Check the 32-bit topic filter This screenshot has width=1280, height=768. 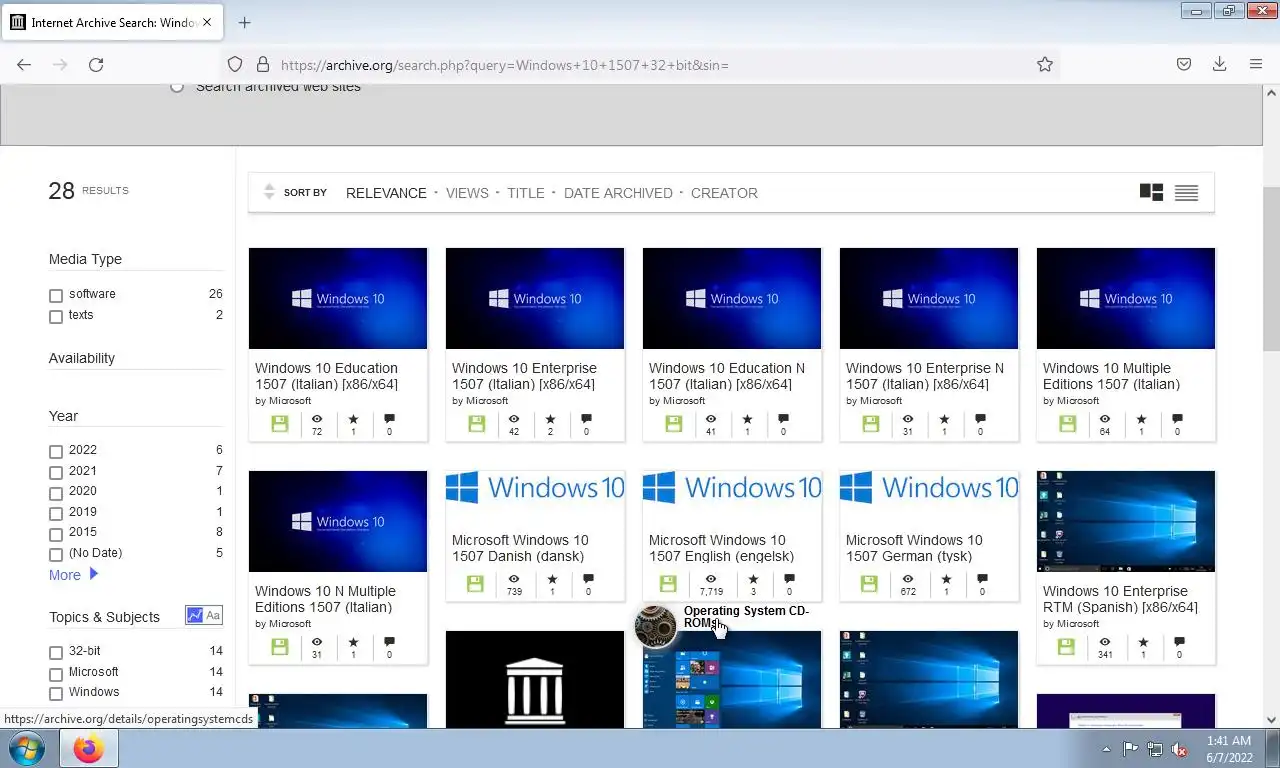click(x=56, y=652)
